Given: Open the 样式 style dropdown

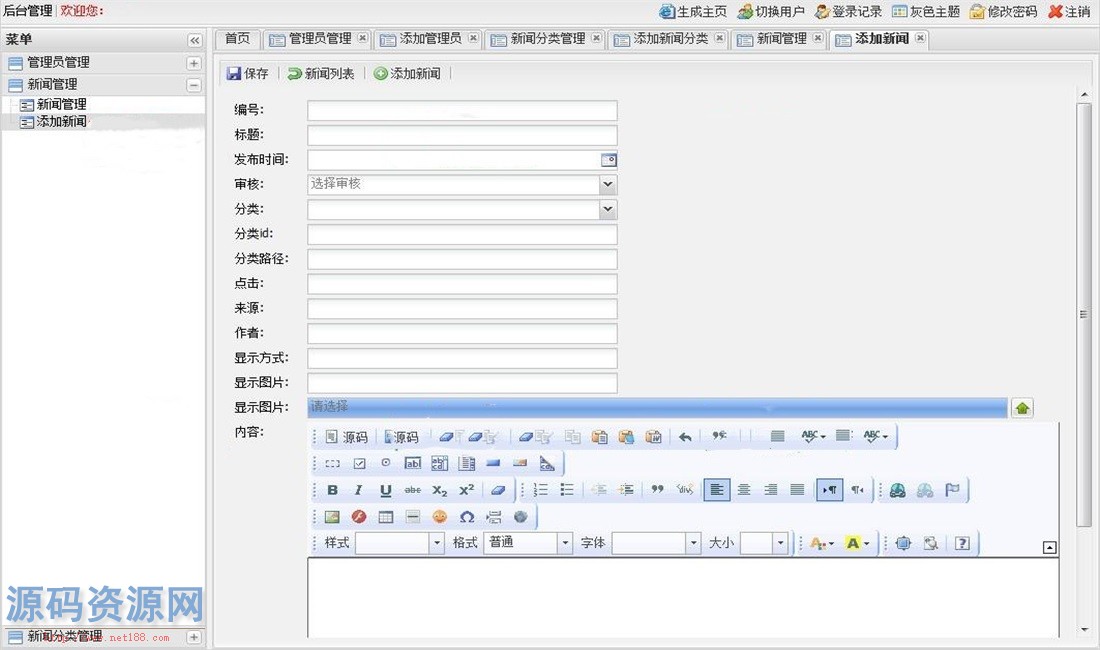Looking at the screenshot, I should coord(437,543).
